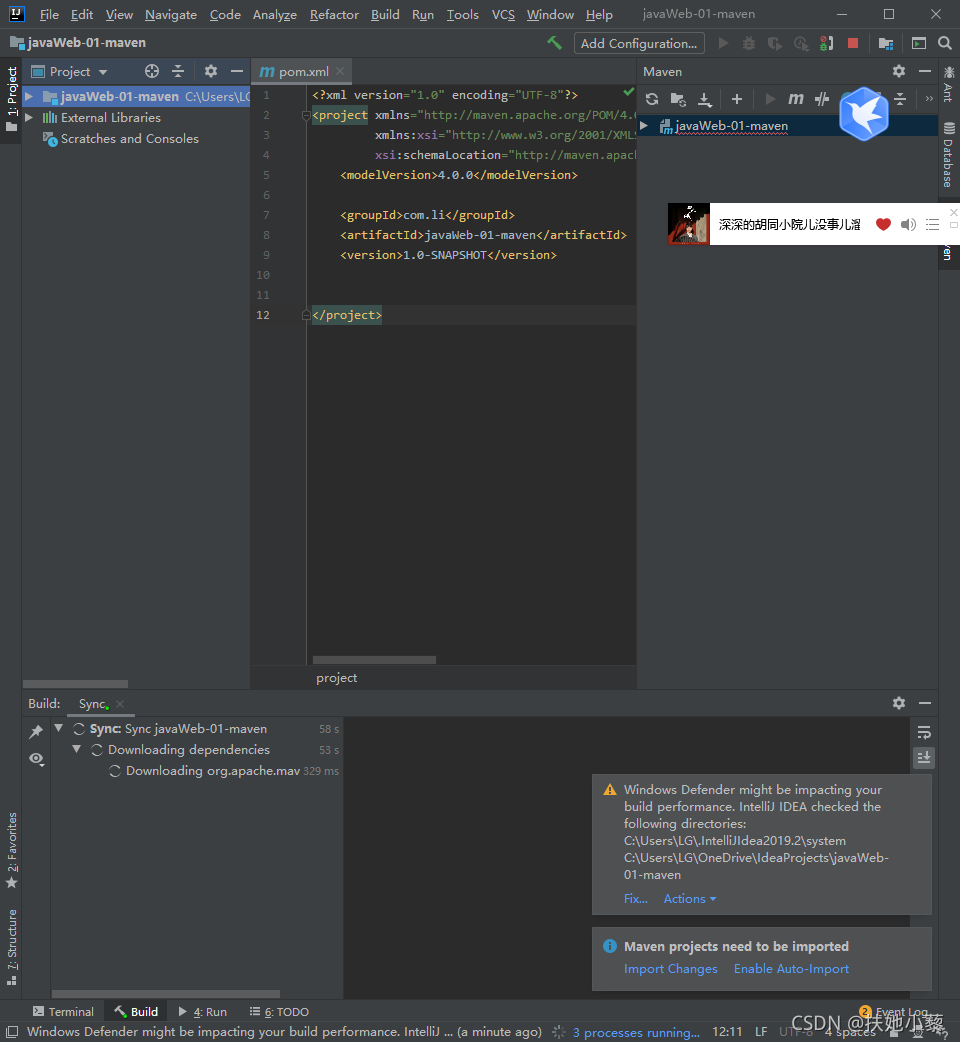This screenshot has height=1042, width=960.
Task: Toggle scroll to end in build output
Action: coord(924,758)
